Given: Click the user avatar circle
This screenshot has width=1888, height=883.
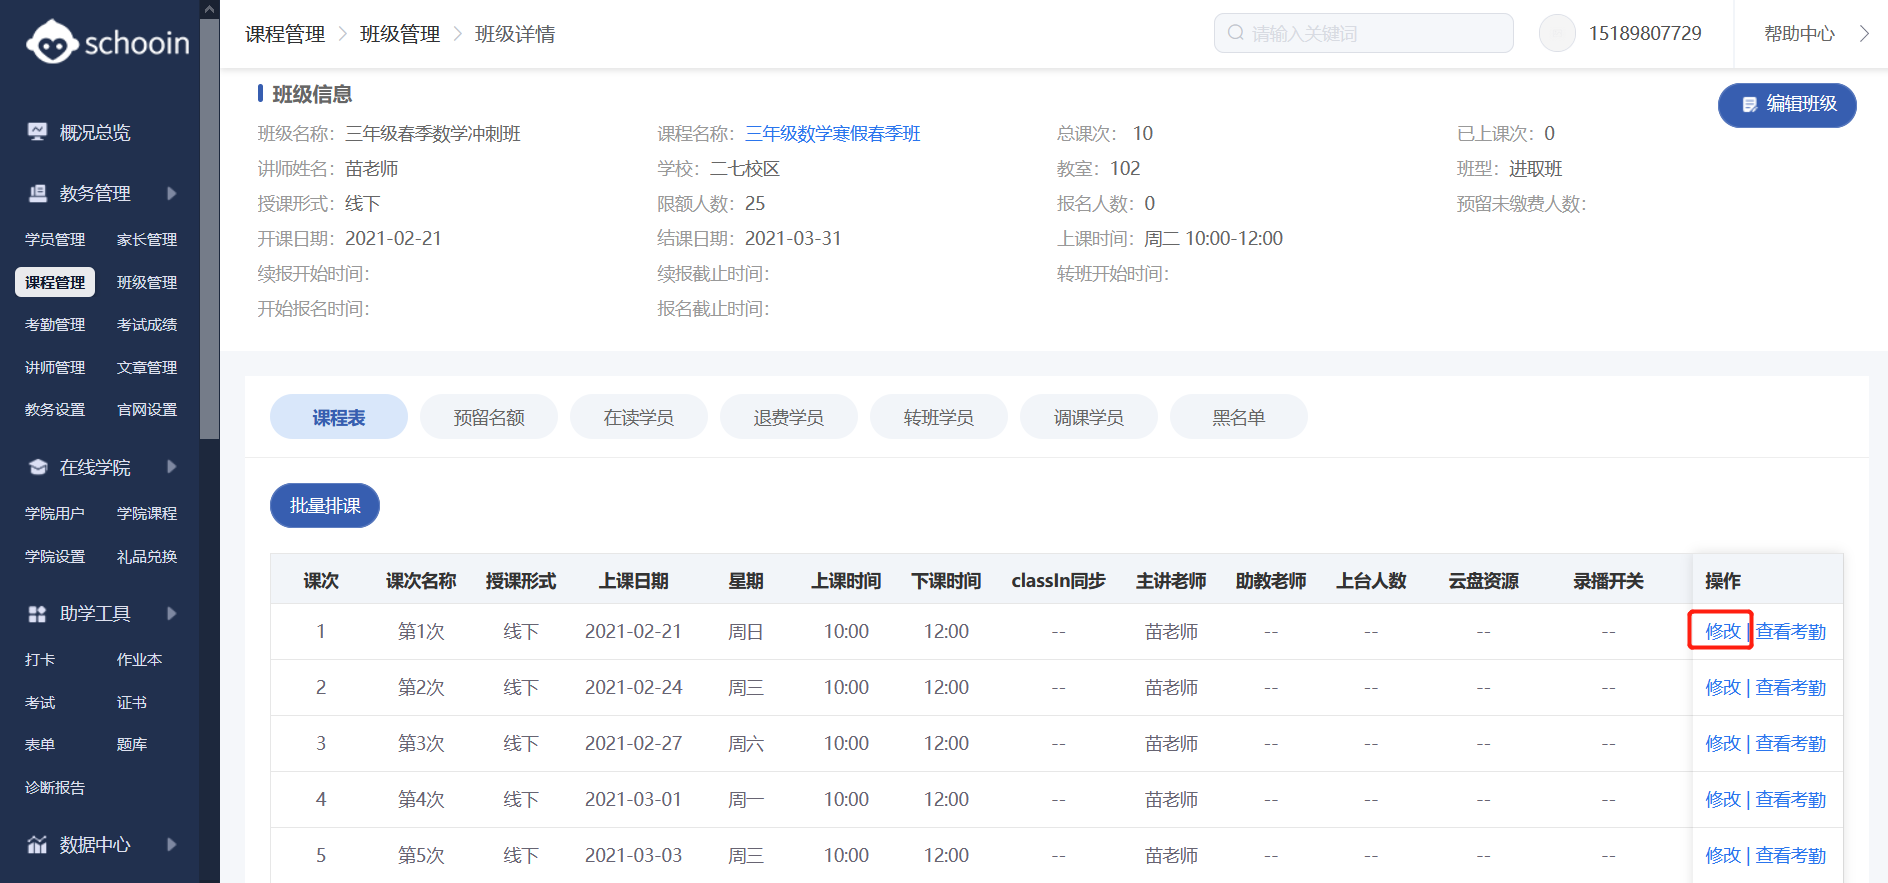Looking at the screenshot, I should 1557,33.
